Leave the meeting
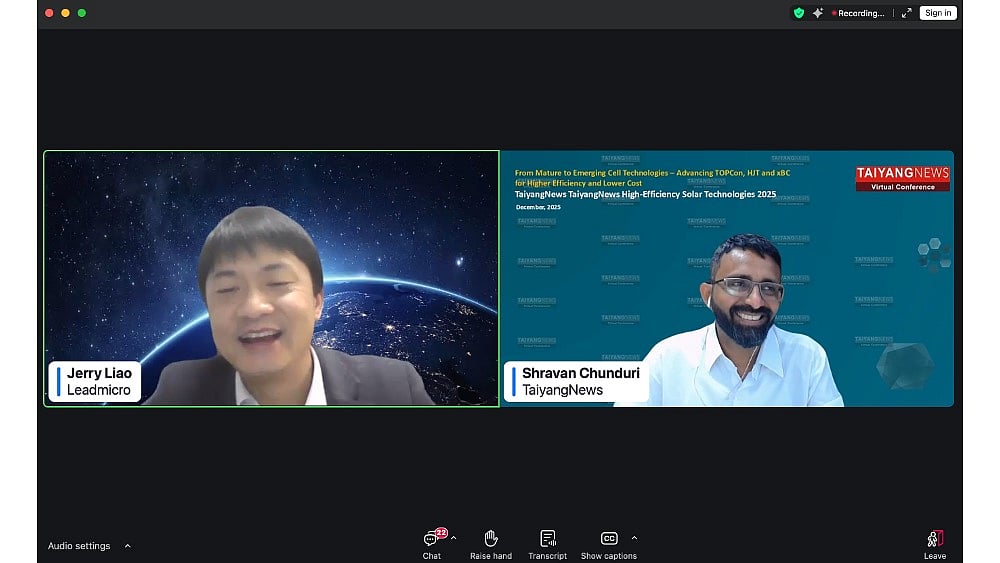Image resolution: width=1000 pixels, height=563 pixels. [x=934, y=544]
